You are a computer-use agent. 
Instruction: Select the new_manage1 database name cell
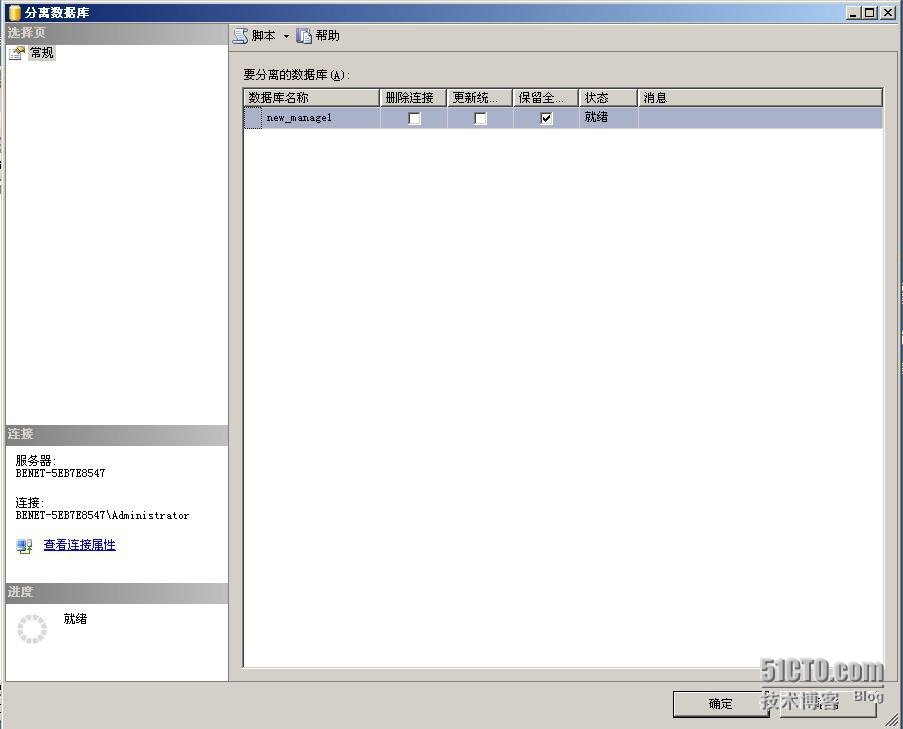[x=321, y=117]
